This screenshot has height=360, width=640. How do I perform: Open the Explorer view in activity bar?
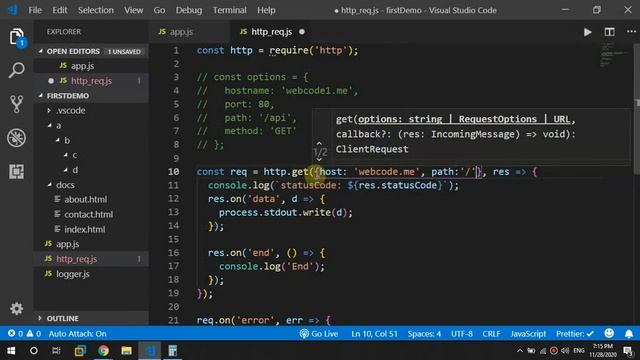coord(16,37)
